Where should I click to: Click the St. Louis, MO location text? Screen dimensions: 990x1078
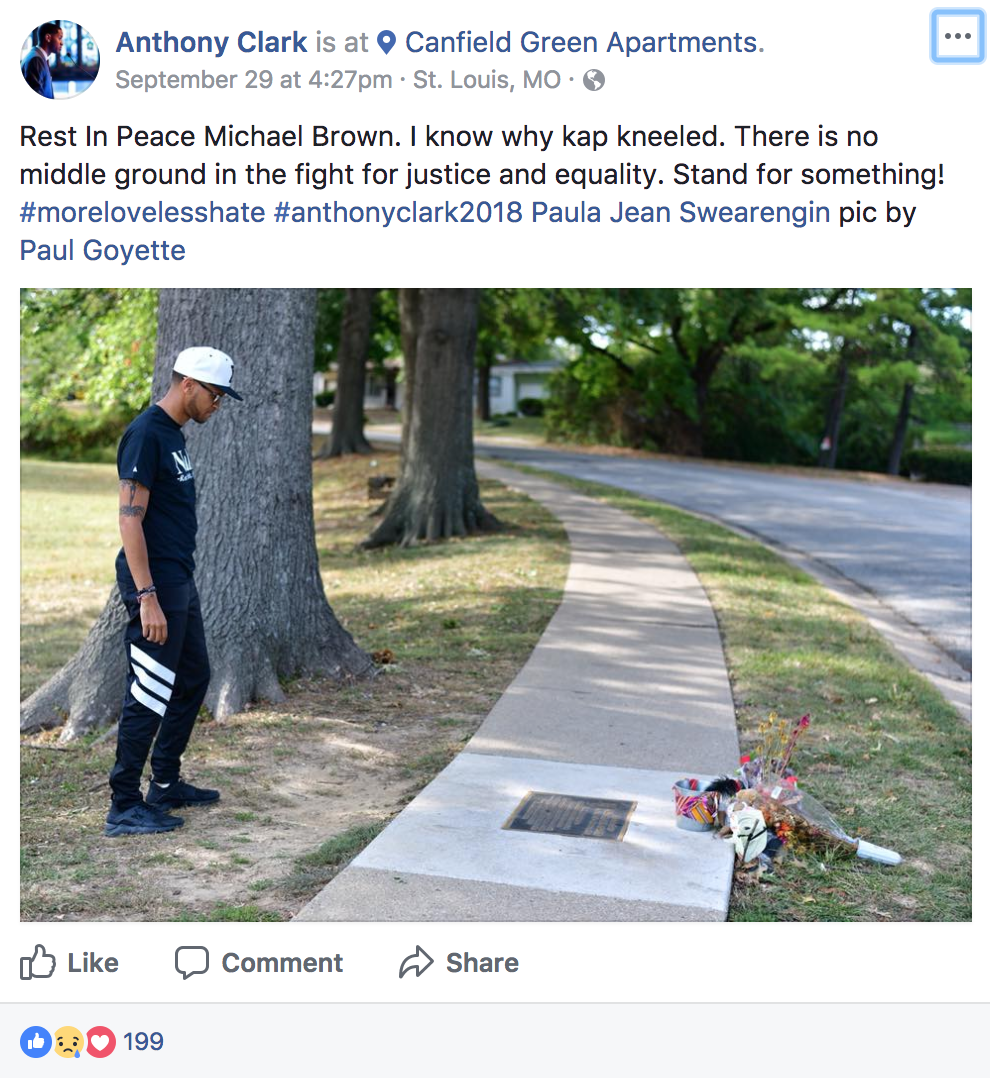pyautogui.click(x=487, y=80)
